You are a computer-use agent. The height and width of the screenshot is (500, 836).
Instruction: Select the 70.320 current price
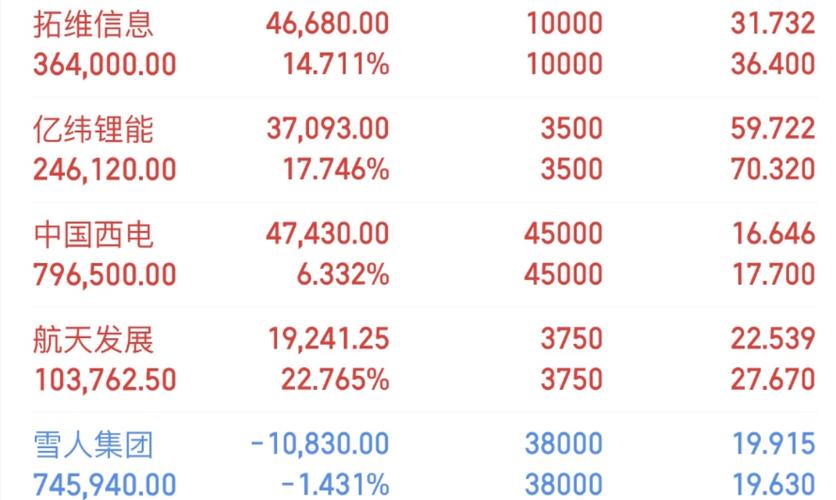[778, 171]
